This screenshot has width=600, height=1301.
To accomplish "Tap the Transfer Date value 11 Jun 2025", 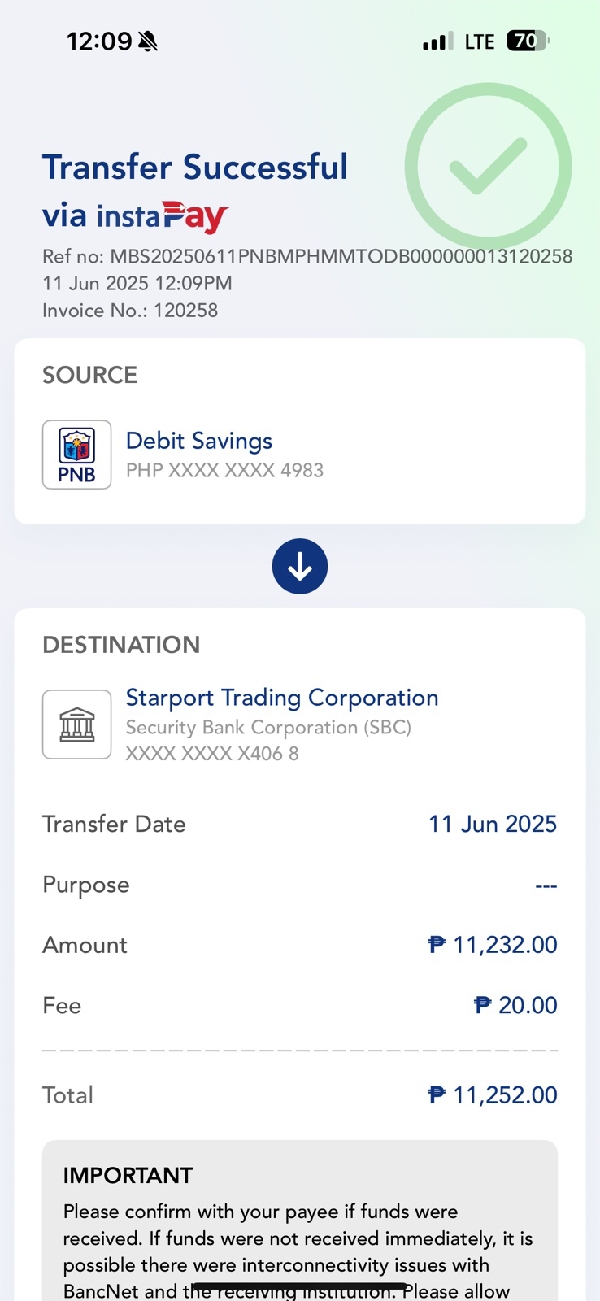I will pyautogui.click(x=492, y=824).
